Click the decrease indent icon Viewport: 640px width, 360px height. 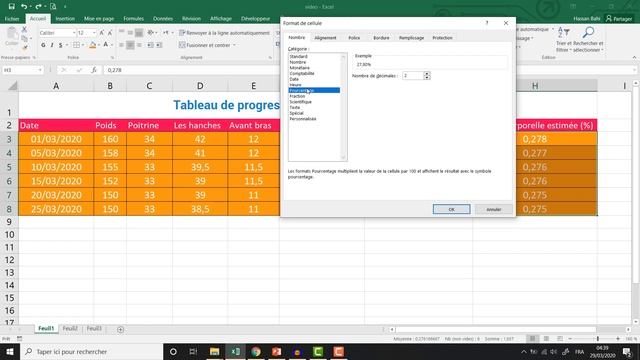point(150,45)
